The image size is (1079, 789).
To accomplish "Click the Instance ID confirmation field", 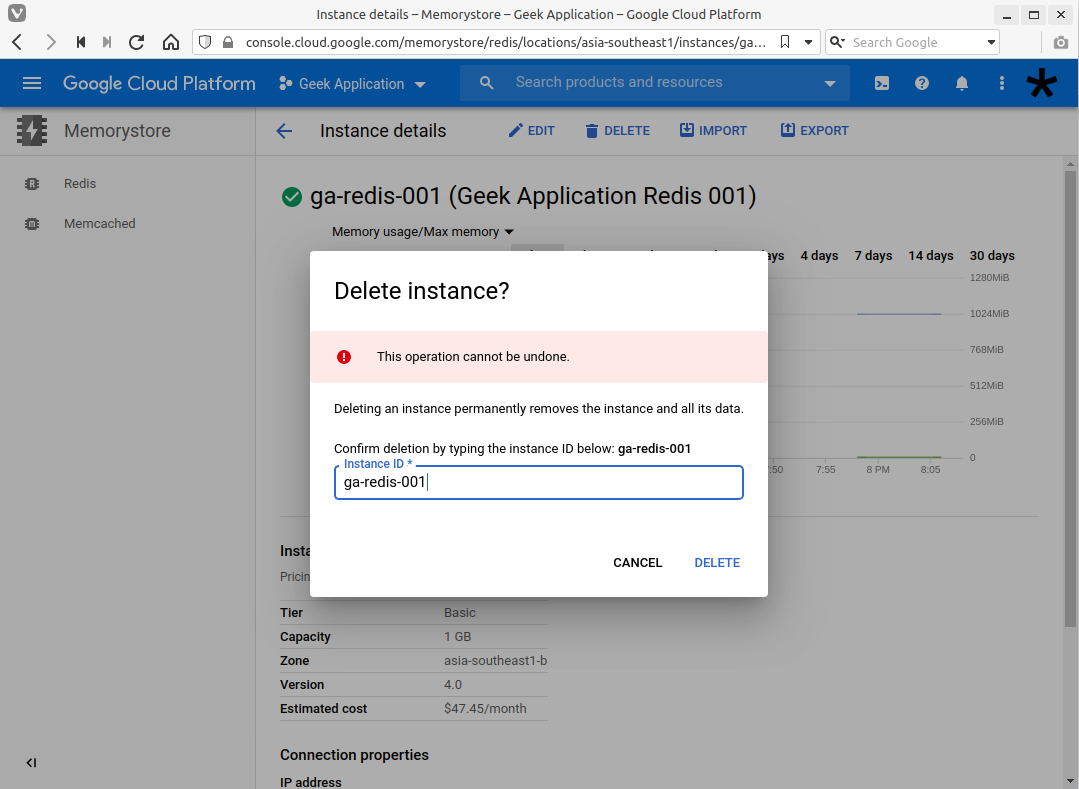I will (538, 482).
